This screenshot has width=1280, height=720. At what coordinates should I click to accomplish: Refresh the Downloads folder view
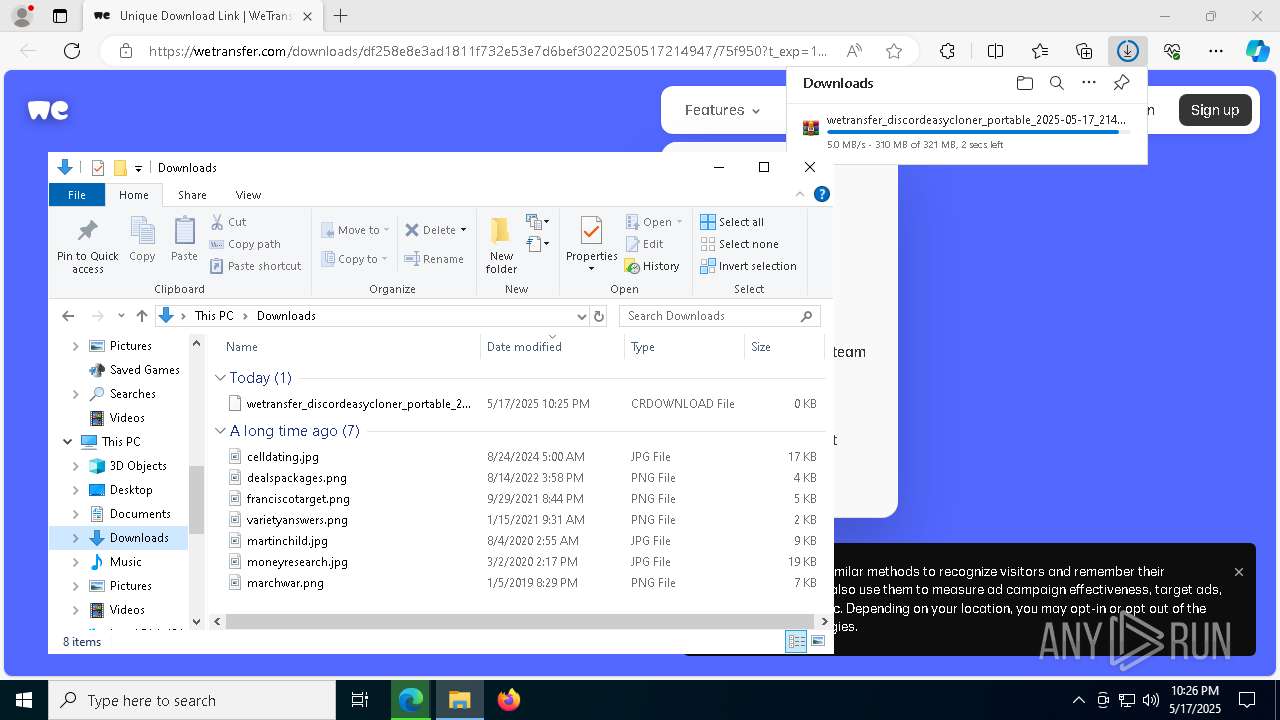tap(599, 316)
